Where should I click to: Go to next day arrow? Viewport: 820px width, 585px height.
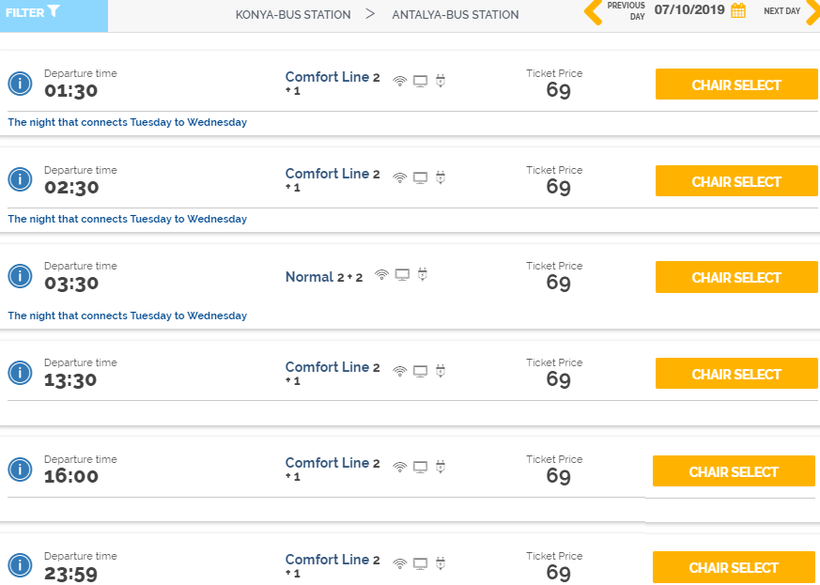click(x=812, y=12)
